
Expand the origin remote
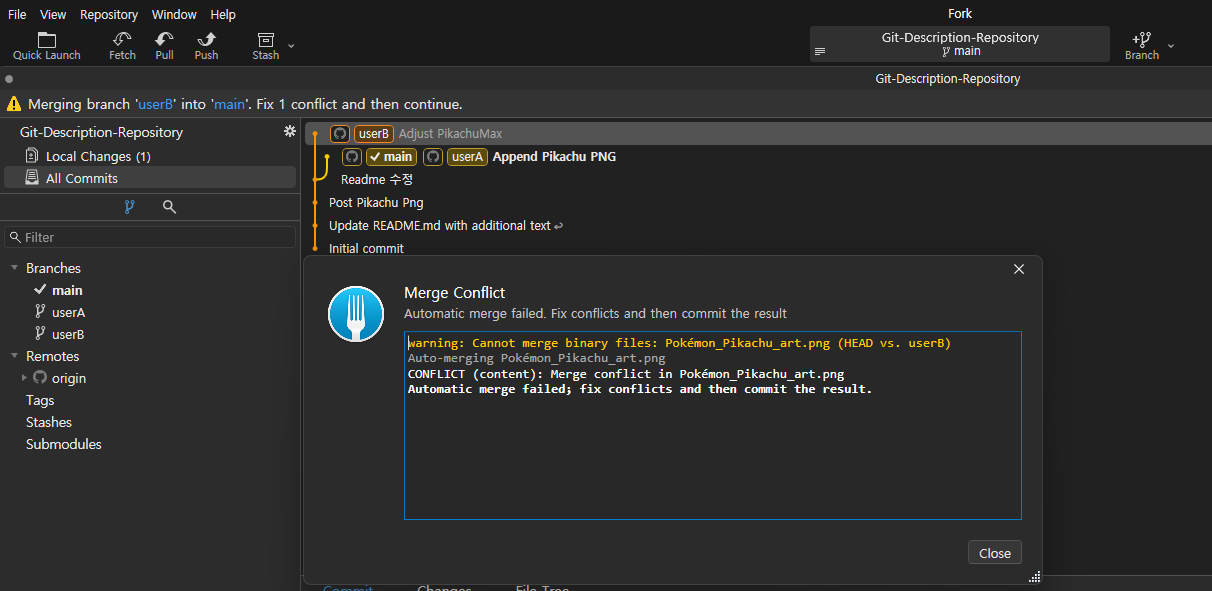(x=25, y=378)
